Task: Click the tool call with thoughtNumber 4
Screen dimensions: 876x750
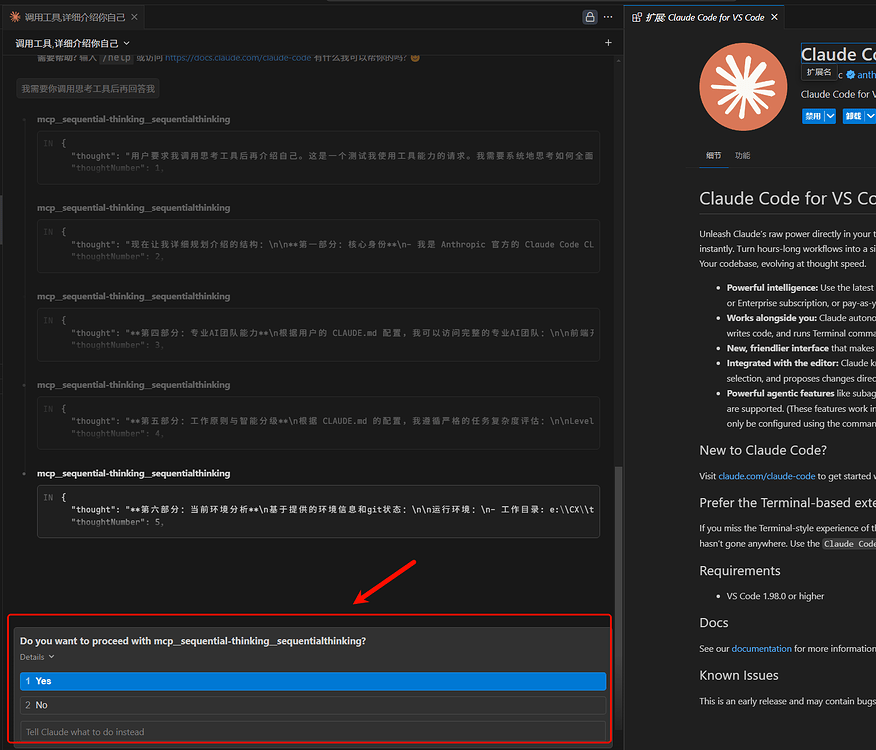Action: click(318, 423)
